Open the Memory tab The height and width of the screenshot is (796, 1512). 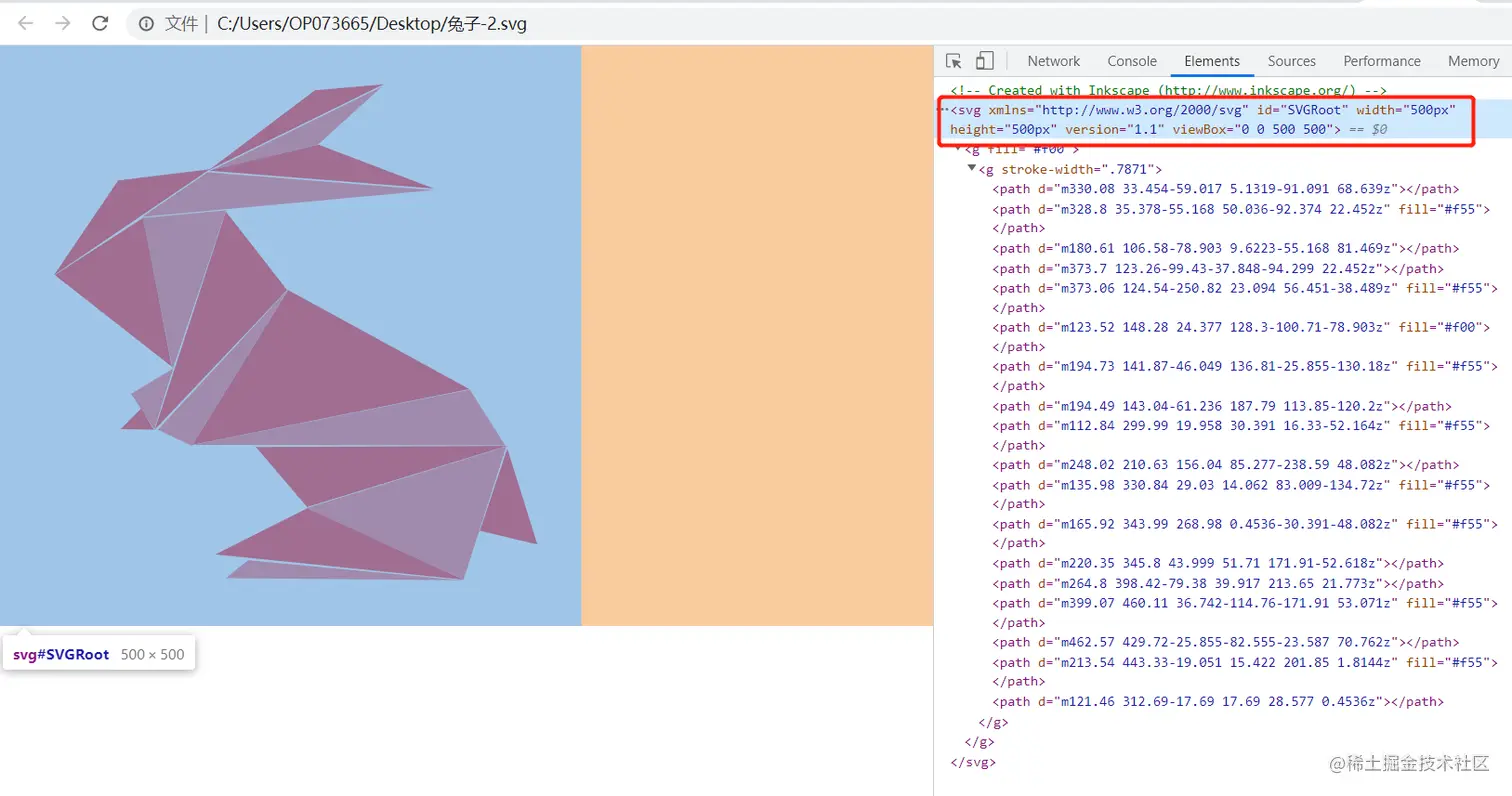(x=1473, y=61)
